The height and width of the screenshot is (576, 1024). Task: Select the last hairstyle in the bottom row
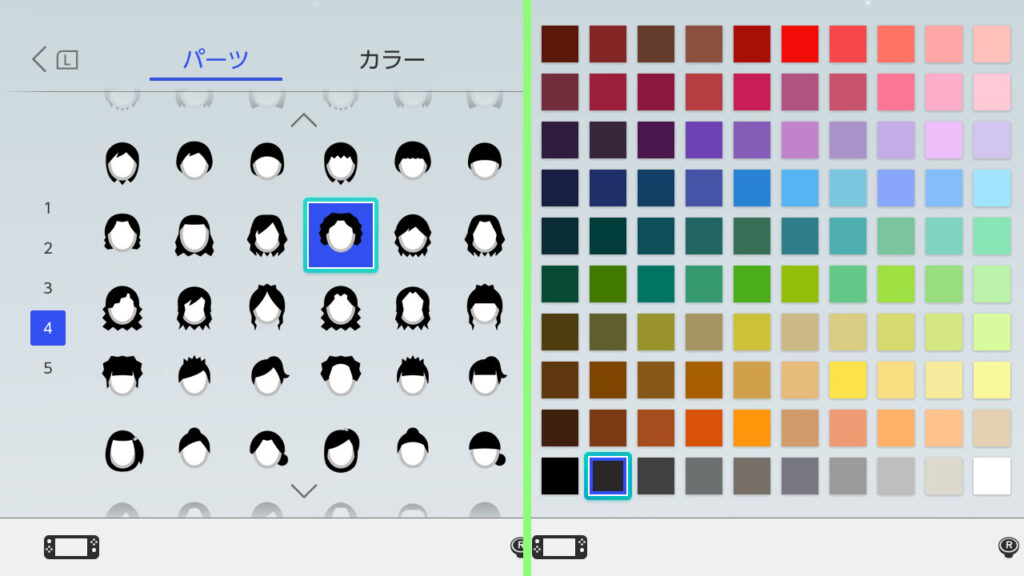[x=487, y=449]
